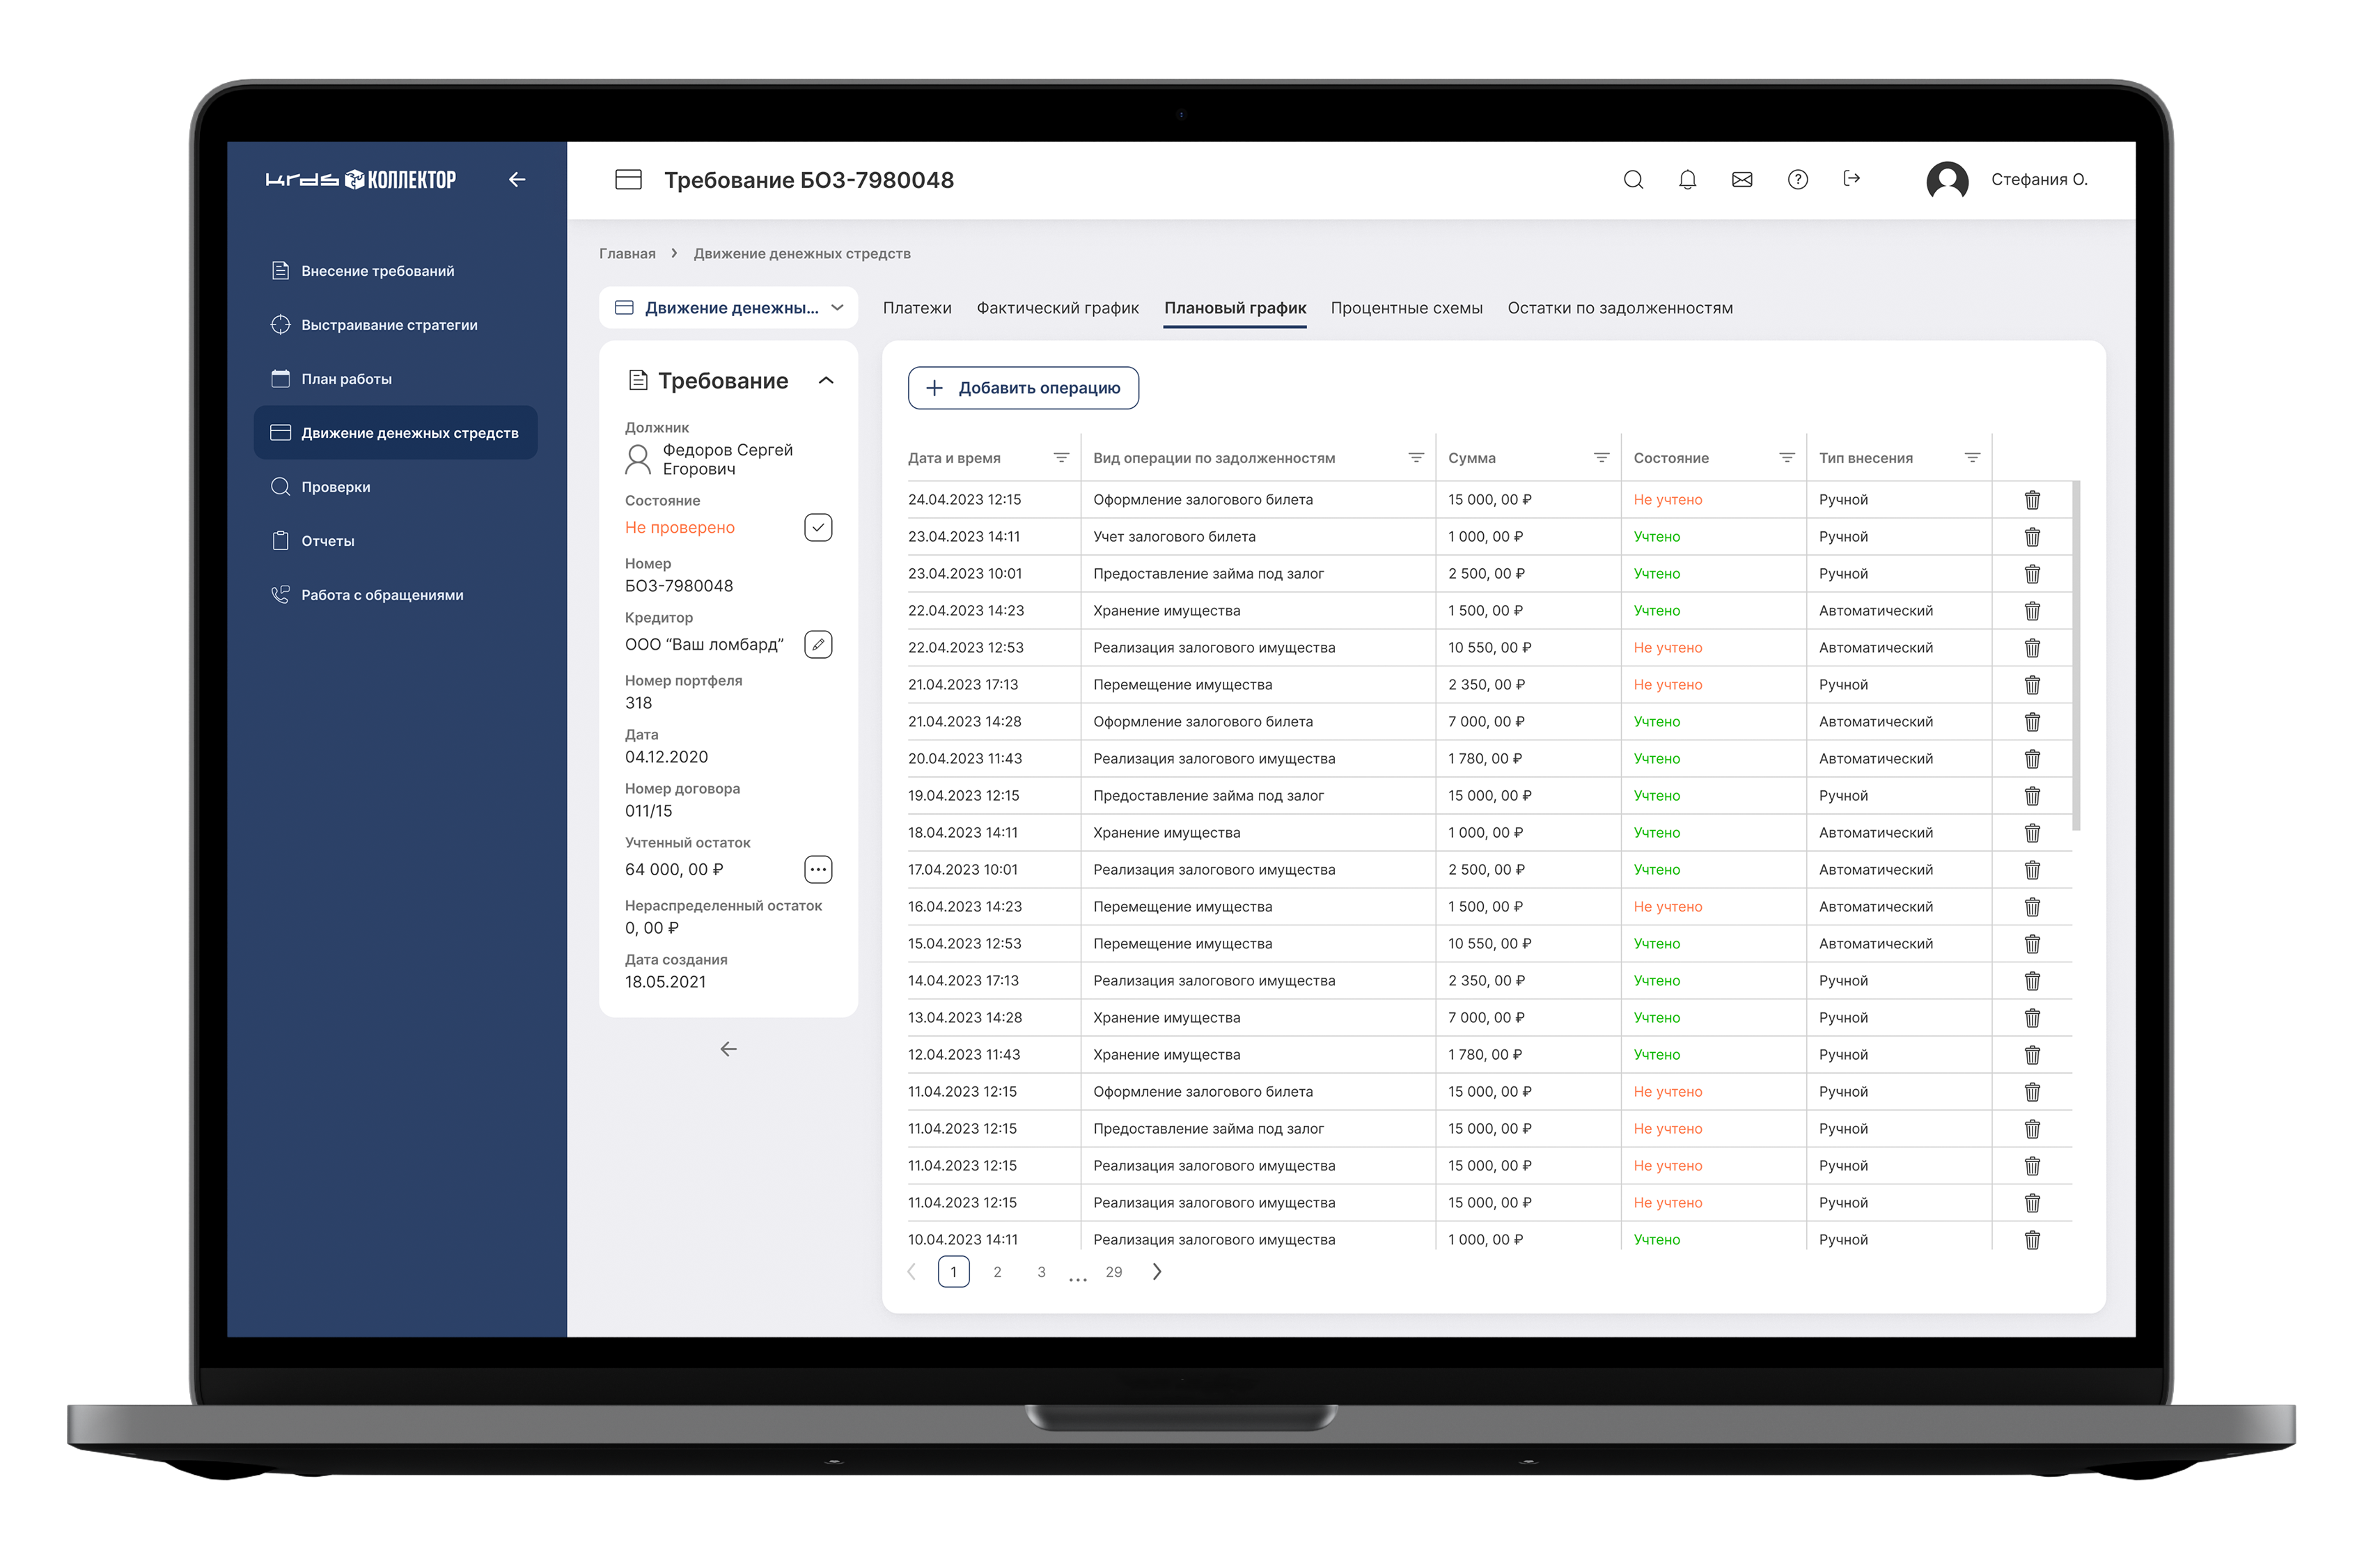This screenshot has width=2380, height=1550.
Task: Click the table's vertical scrollbar
Action: tap(2076, 655)
